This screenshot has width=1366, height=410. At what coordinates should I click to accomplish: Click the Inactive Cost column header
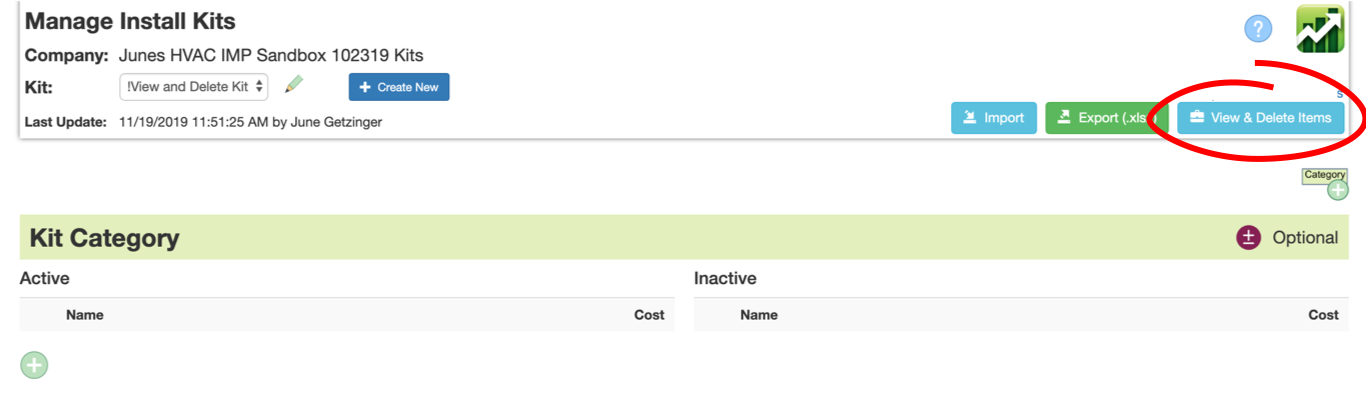pyautogui.click(x=1323, y=315)
